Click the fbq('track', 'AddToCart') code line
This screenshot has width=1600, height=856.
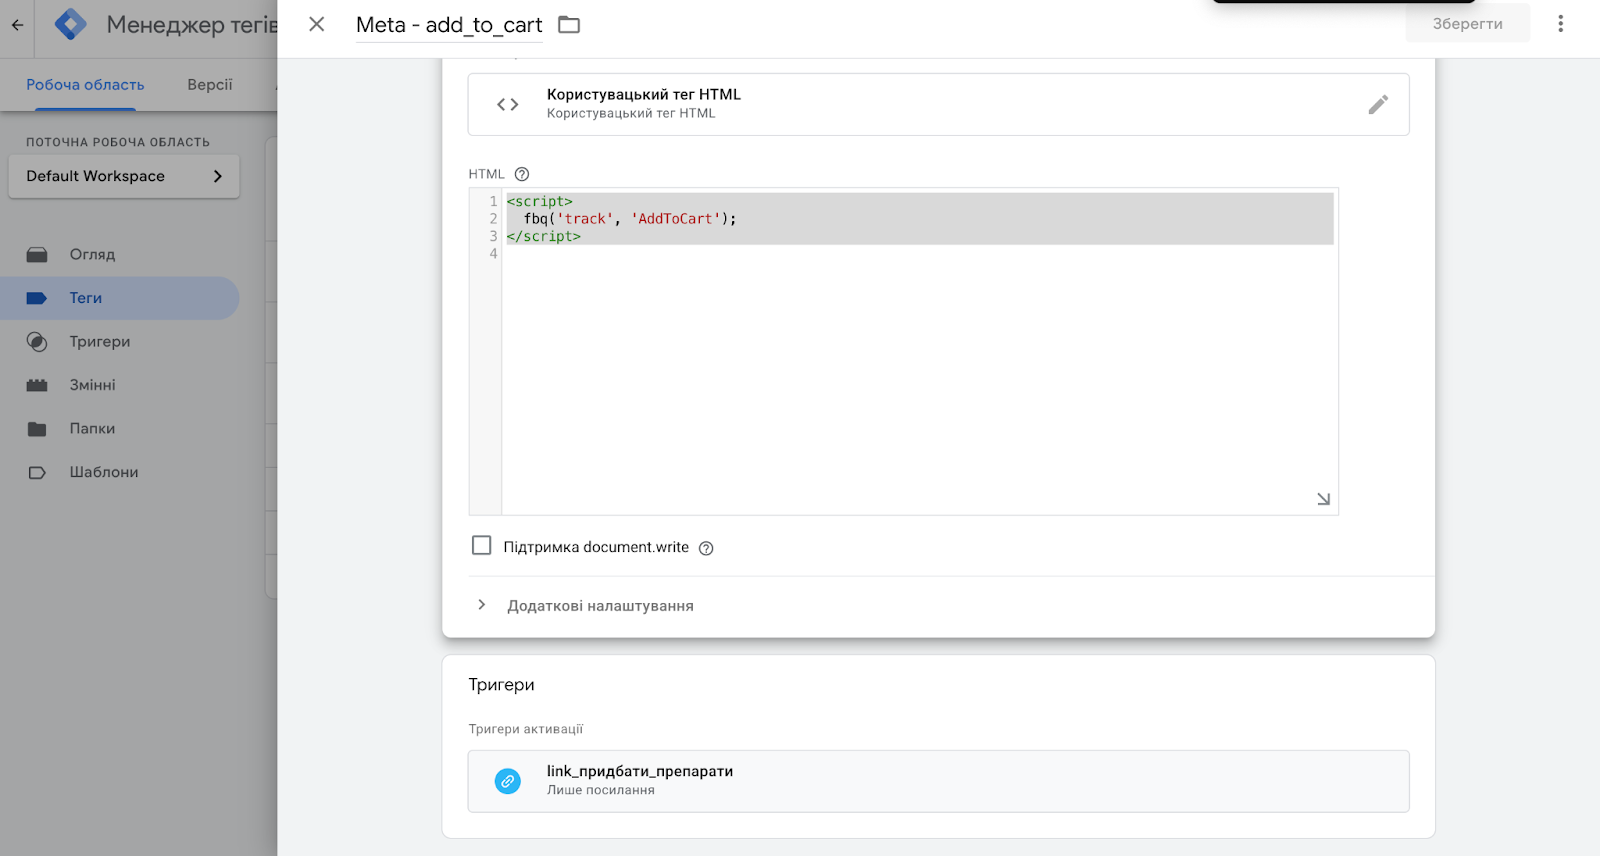tap(630, 219)
